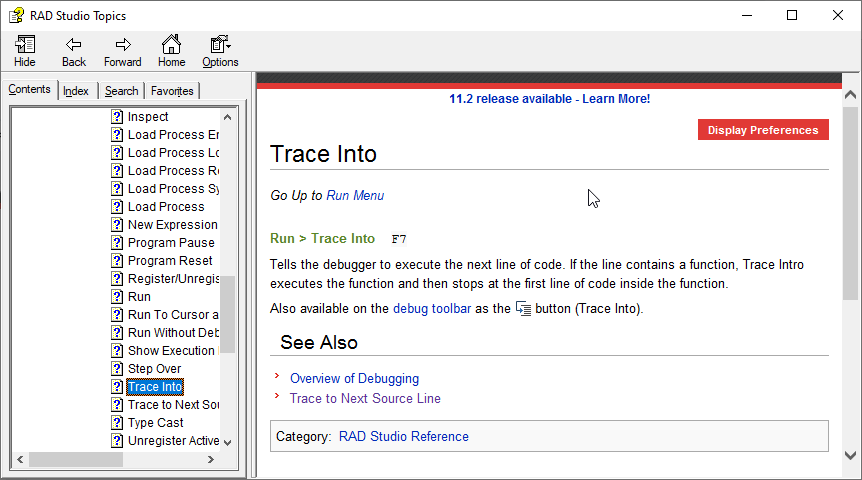Open the Overview of Debugging link
This screenshot has width=862, height=480.
[x=355, y=378]
